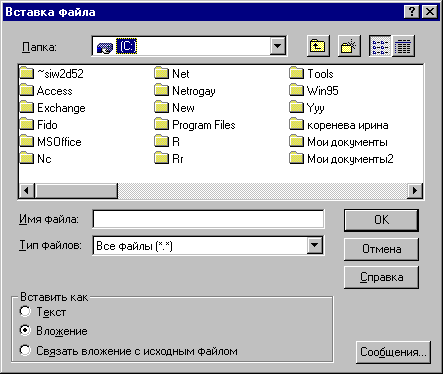
Task: Click the question mark help button
Action: click(412, 12)
